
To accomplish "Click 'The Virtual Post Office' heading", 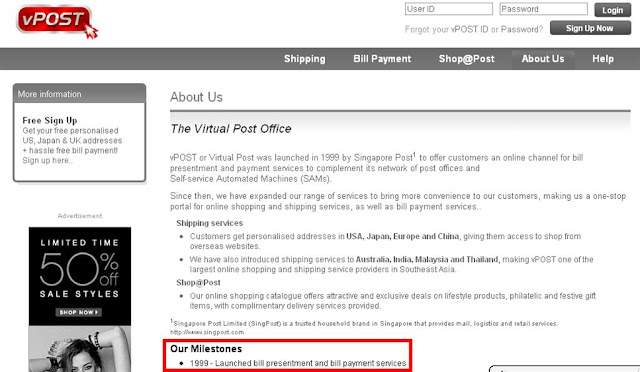I will [x=231, y=129].
